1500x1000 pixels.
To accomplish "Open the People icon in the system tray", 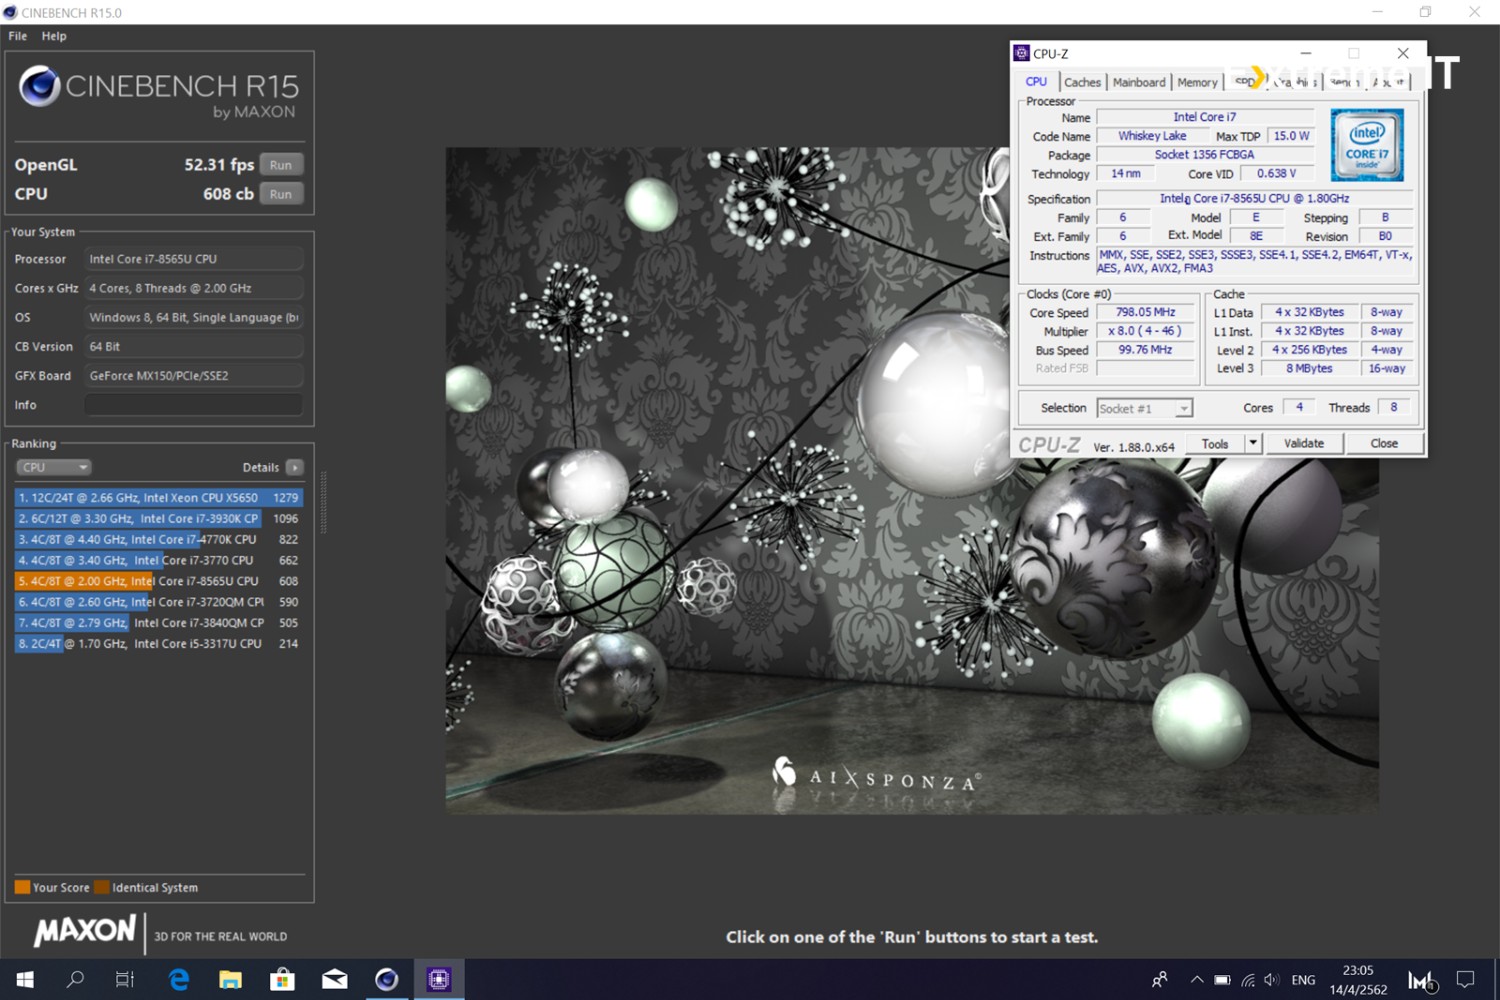I will (x=1160, y=980).
